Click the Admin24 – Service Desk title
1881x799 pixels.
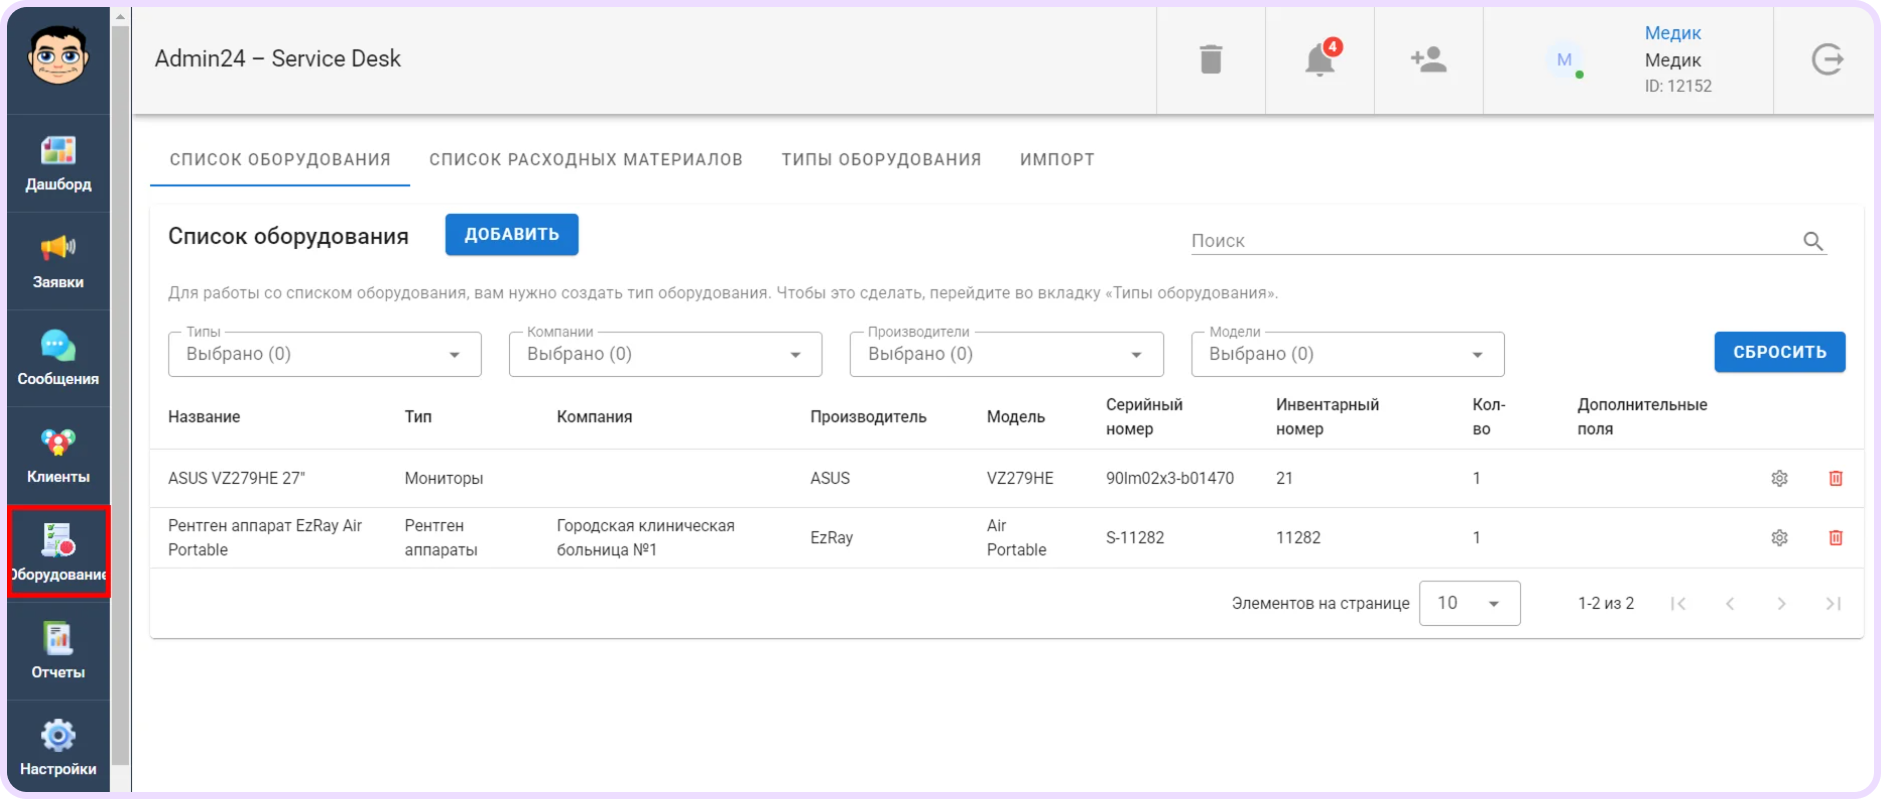tap(277, 59)
